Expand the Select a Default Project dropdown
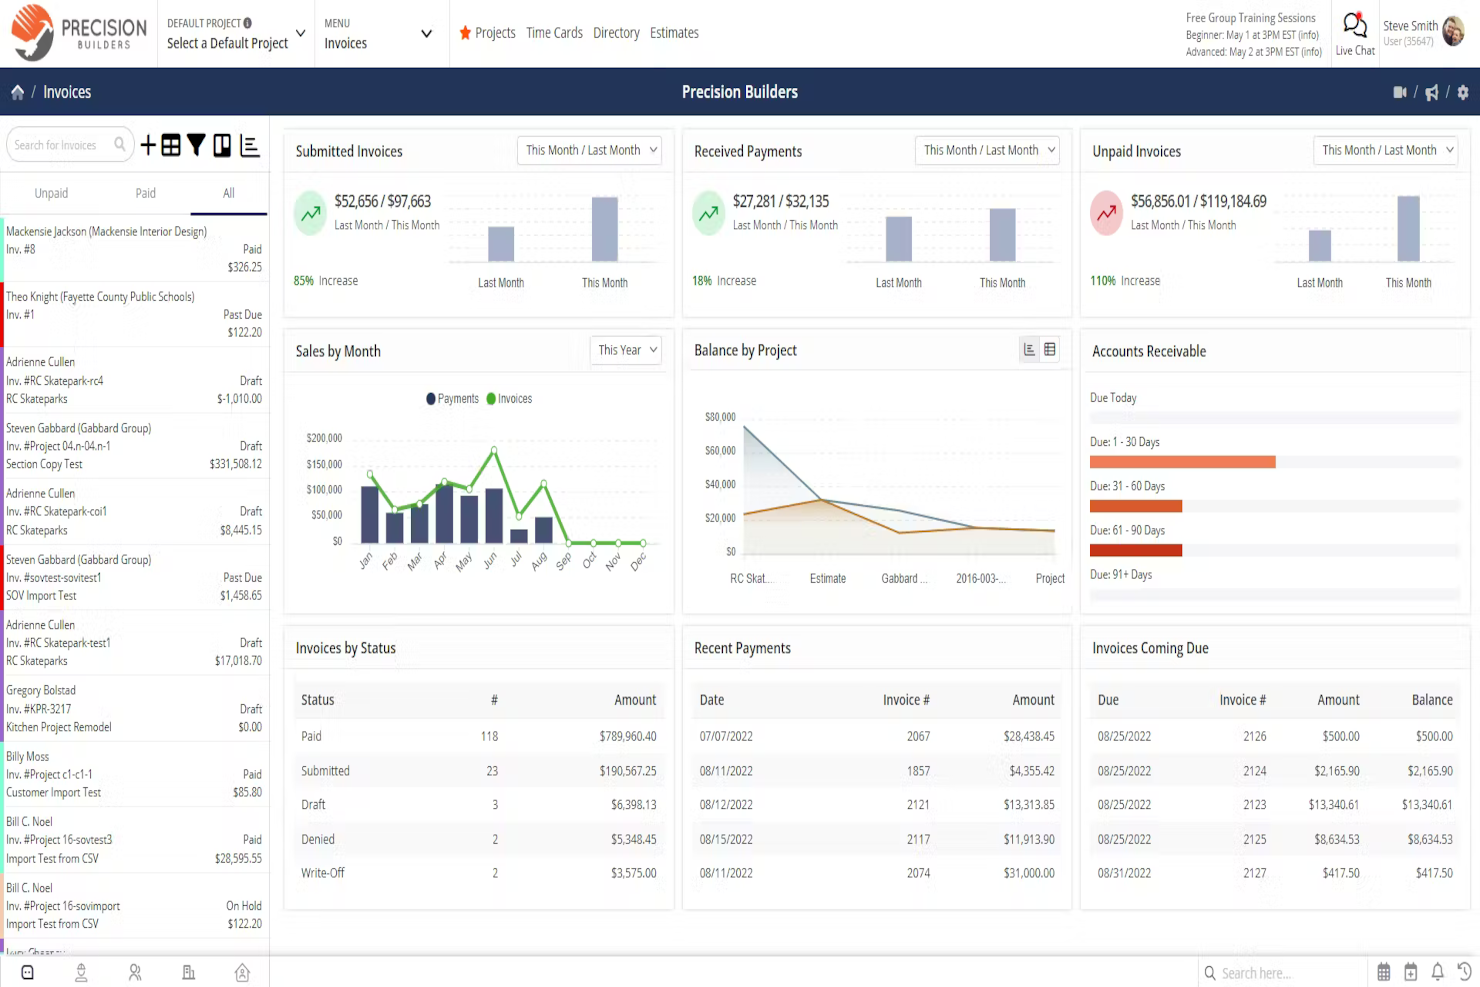Viewport: 1480px width, 987px height. pyautogui.click(x=235, y=34)
